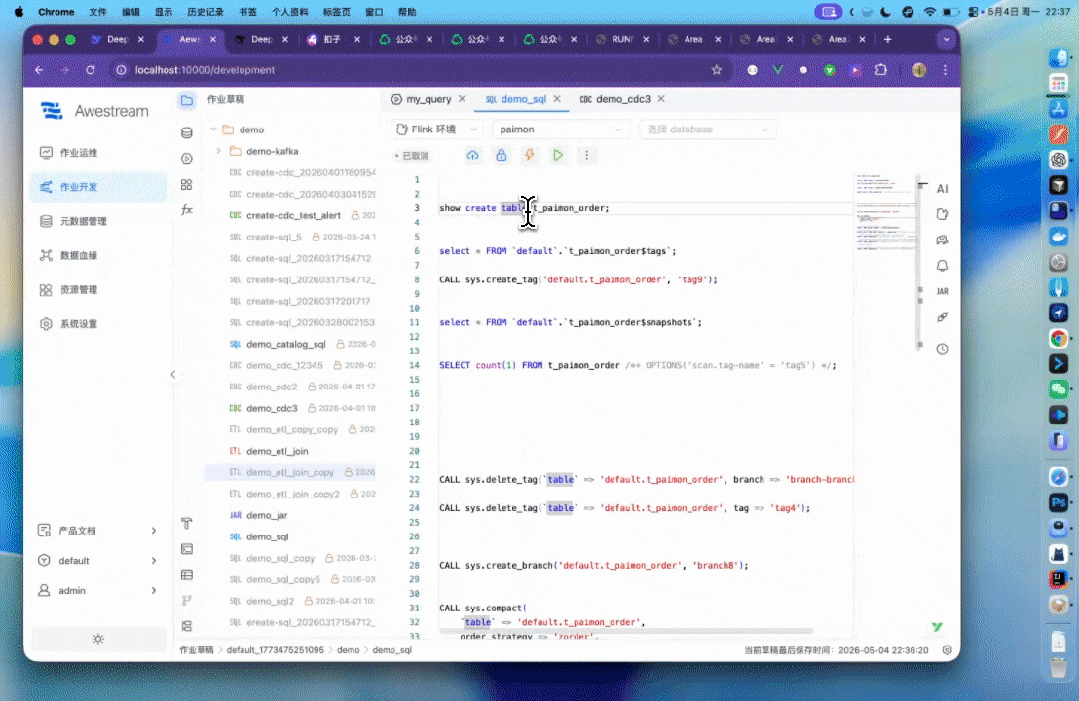Image resolution: width=1079 pixels, height=701 pixels.
Task: Click the green bird icon at editor bottom right
Action: [937, 627]
